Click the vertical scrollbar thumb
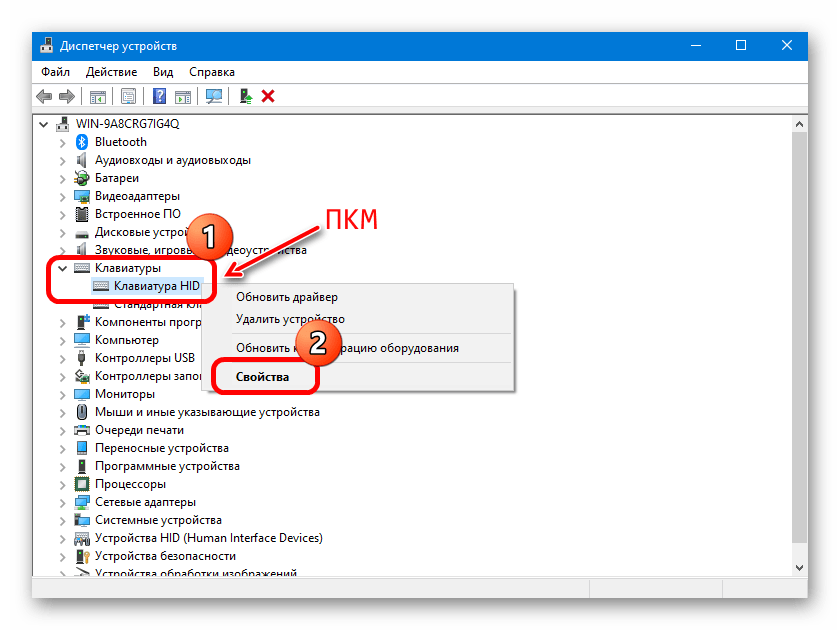Screen dimensions: 840x630 (799, 338)
